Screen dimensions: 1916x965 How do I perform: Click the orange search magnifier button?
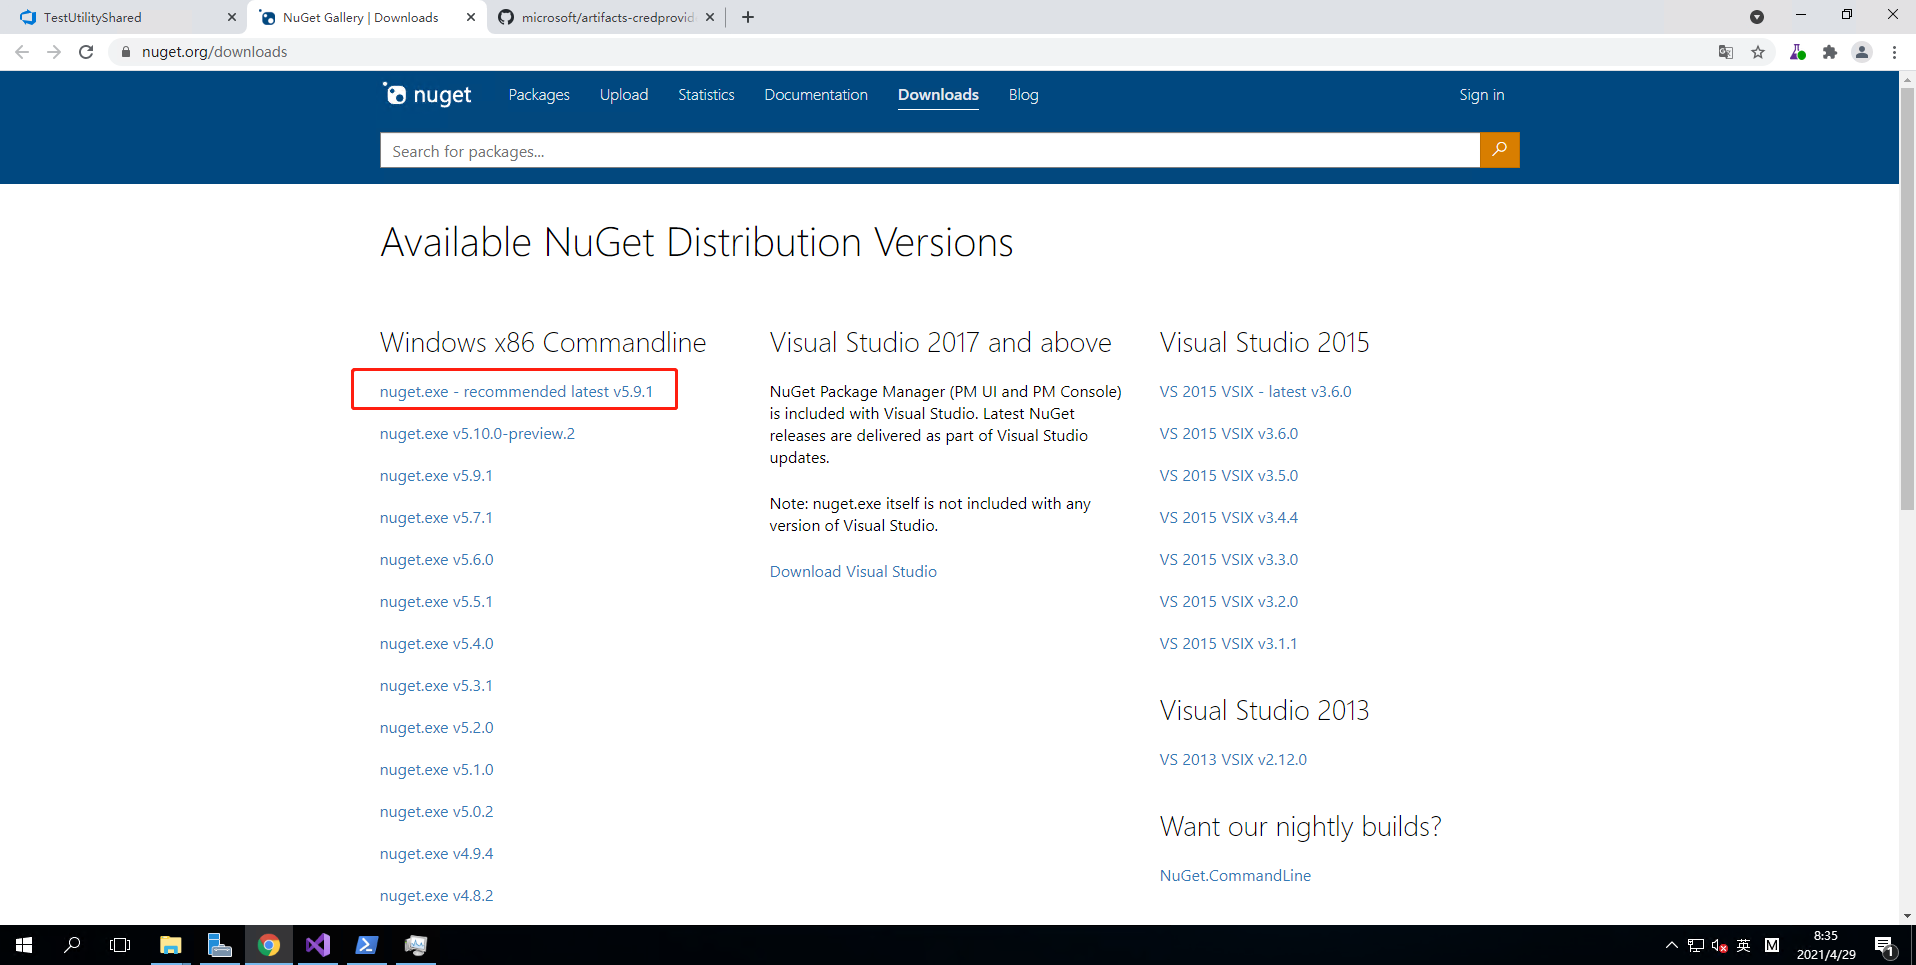point(1499,150)
